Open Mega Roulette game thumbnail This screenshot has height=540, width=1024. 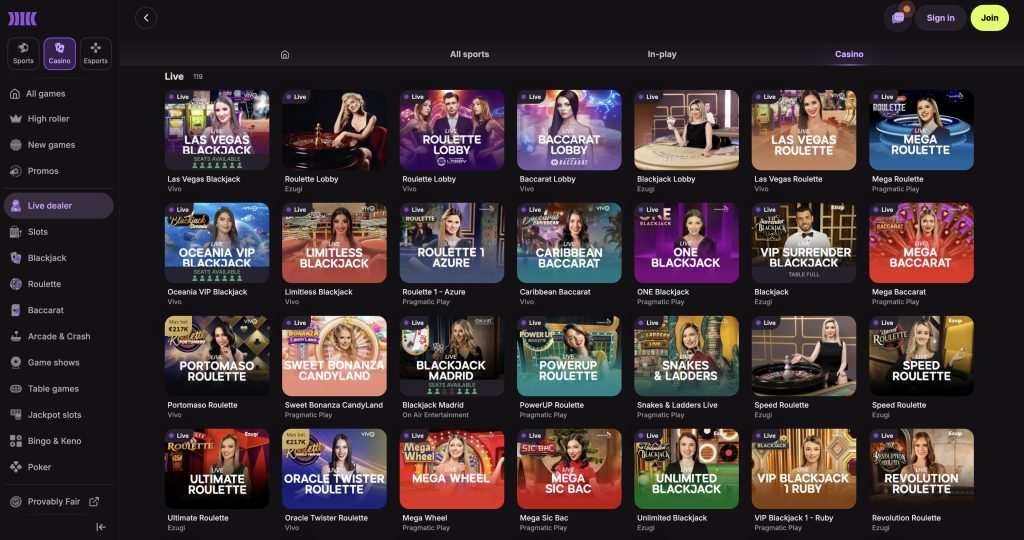click(x=921, y=130)
